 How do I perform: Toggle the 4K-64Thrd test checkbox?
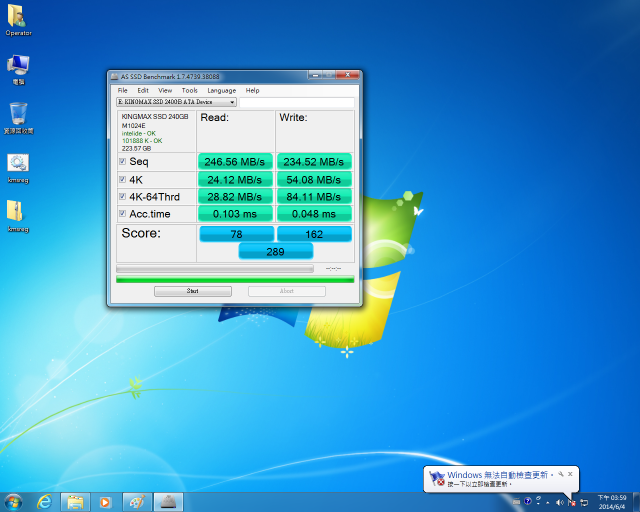click(x=122, y=196)
